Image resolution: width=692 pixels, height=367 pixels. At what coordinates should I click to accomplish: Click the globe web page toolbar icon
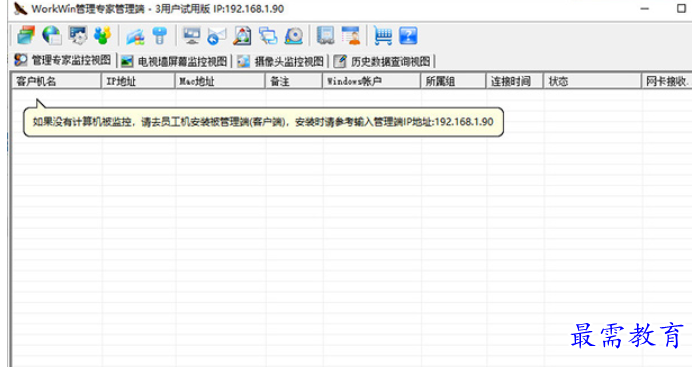52,35
